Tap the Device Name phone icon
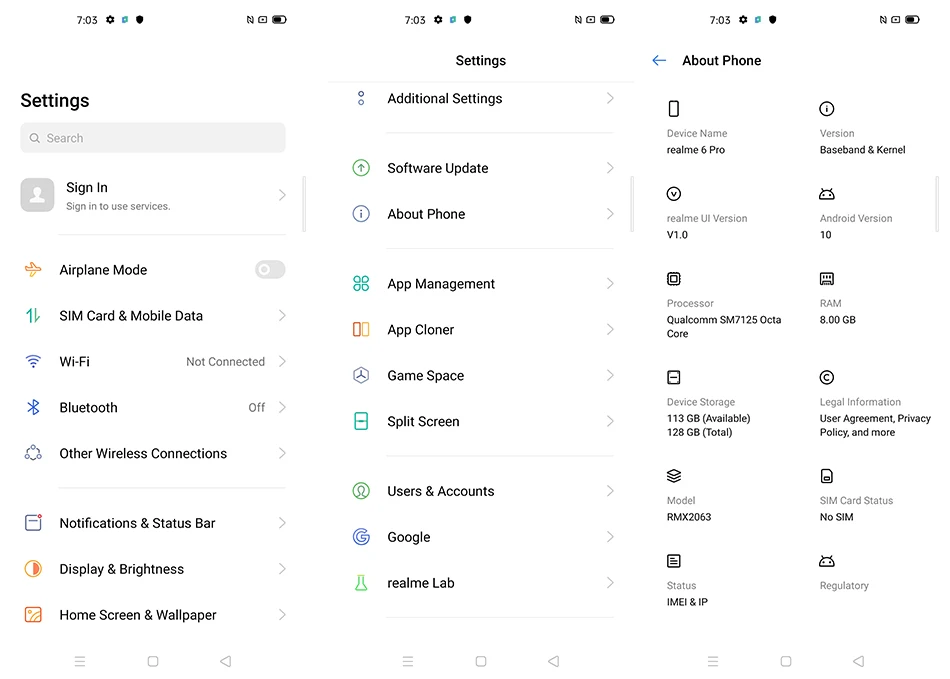Screen dimensions: 950x679 (x=674, y=108)
